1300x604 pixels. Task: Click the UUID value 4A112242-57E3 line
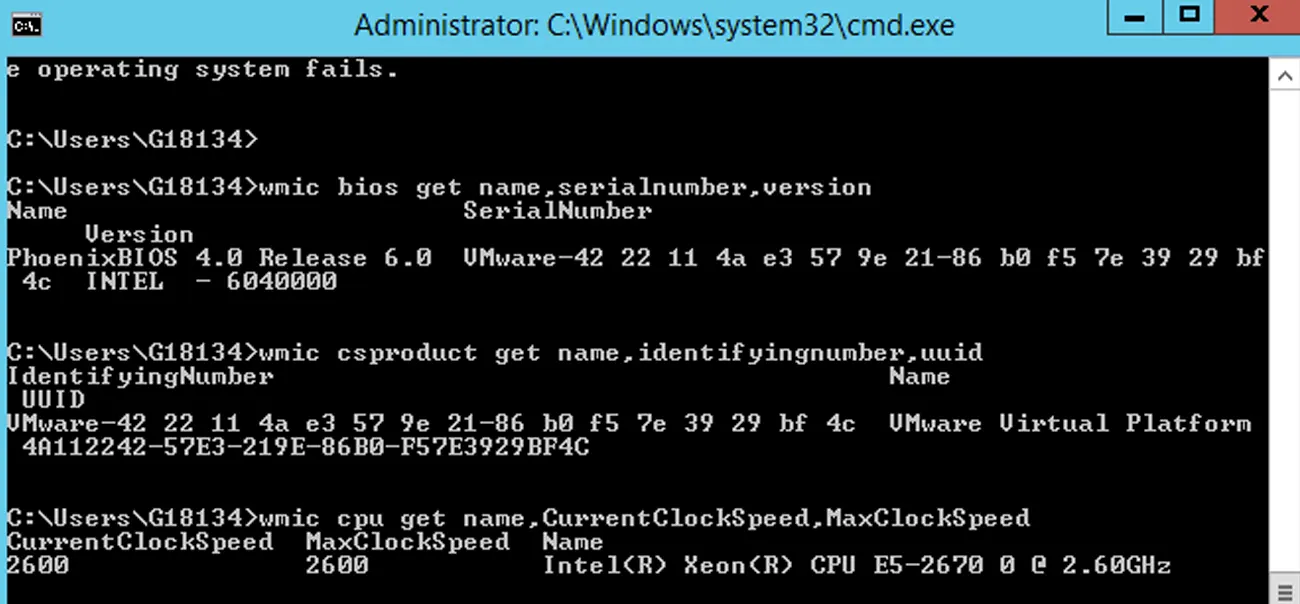pos(305,448)
